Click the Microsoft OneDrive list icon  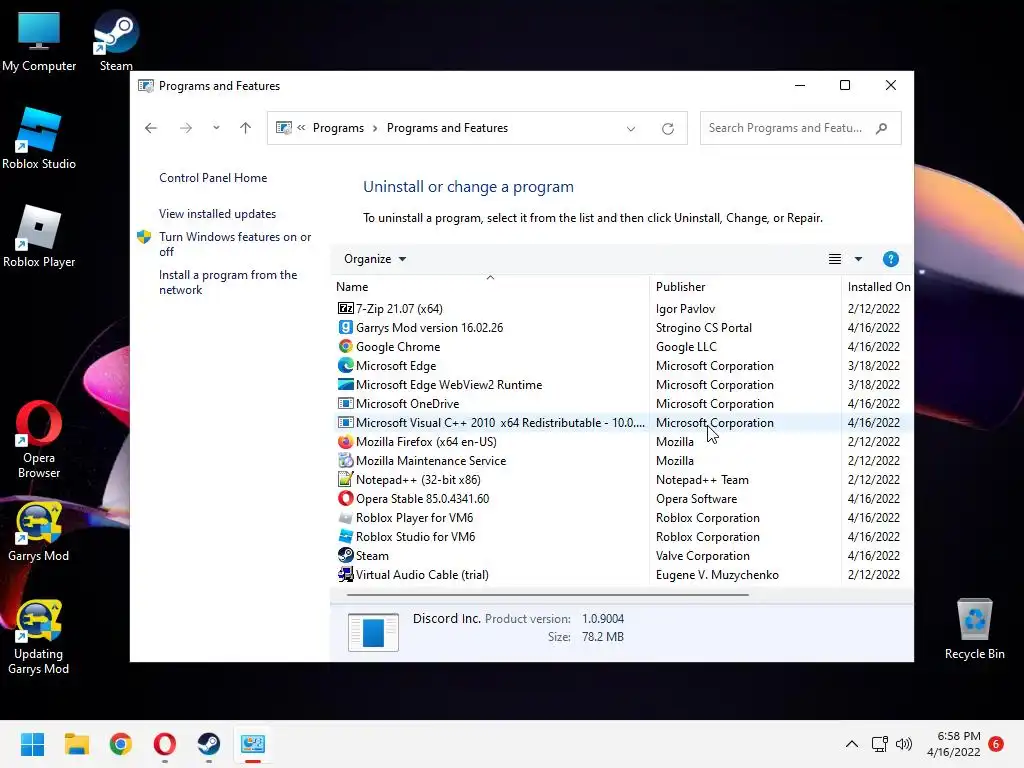pyautogui.click(x=345, y=403)
